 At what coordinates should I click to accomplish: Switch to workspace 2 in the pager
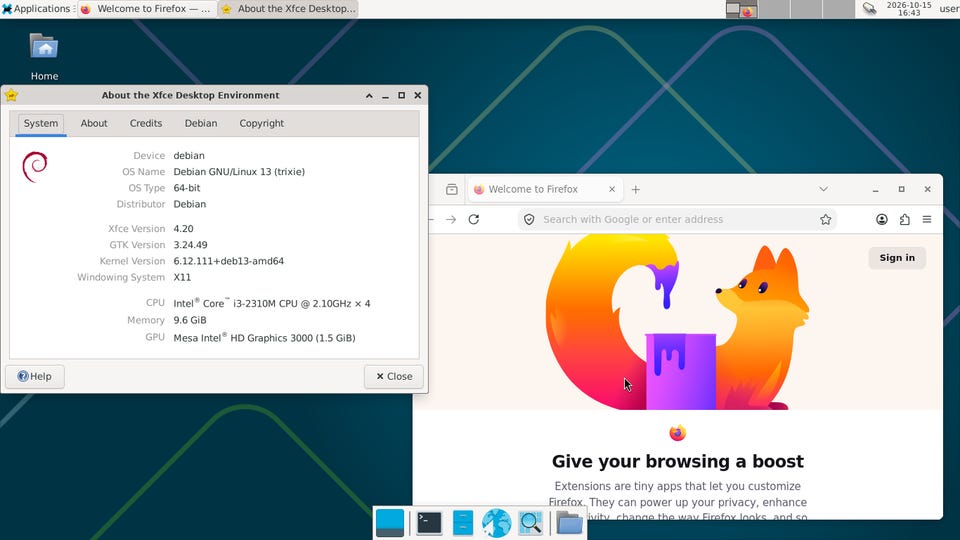click(x=774, y=9)
